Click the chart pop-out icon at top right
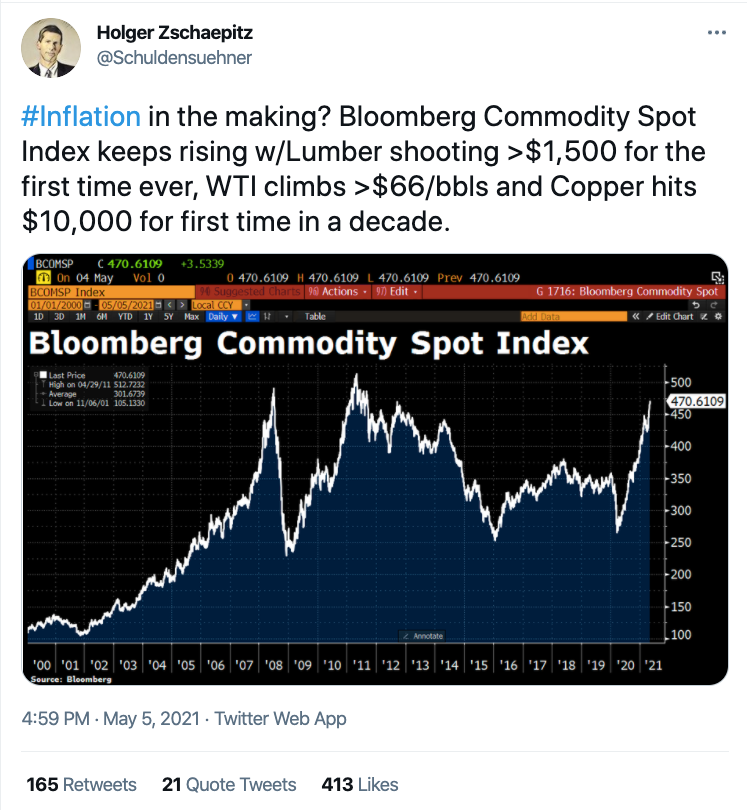Viewport: 747px width, 810px height. click(718, 277)
